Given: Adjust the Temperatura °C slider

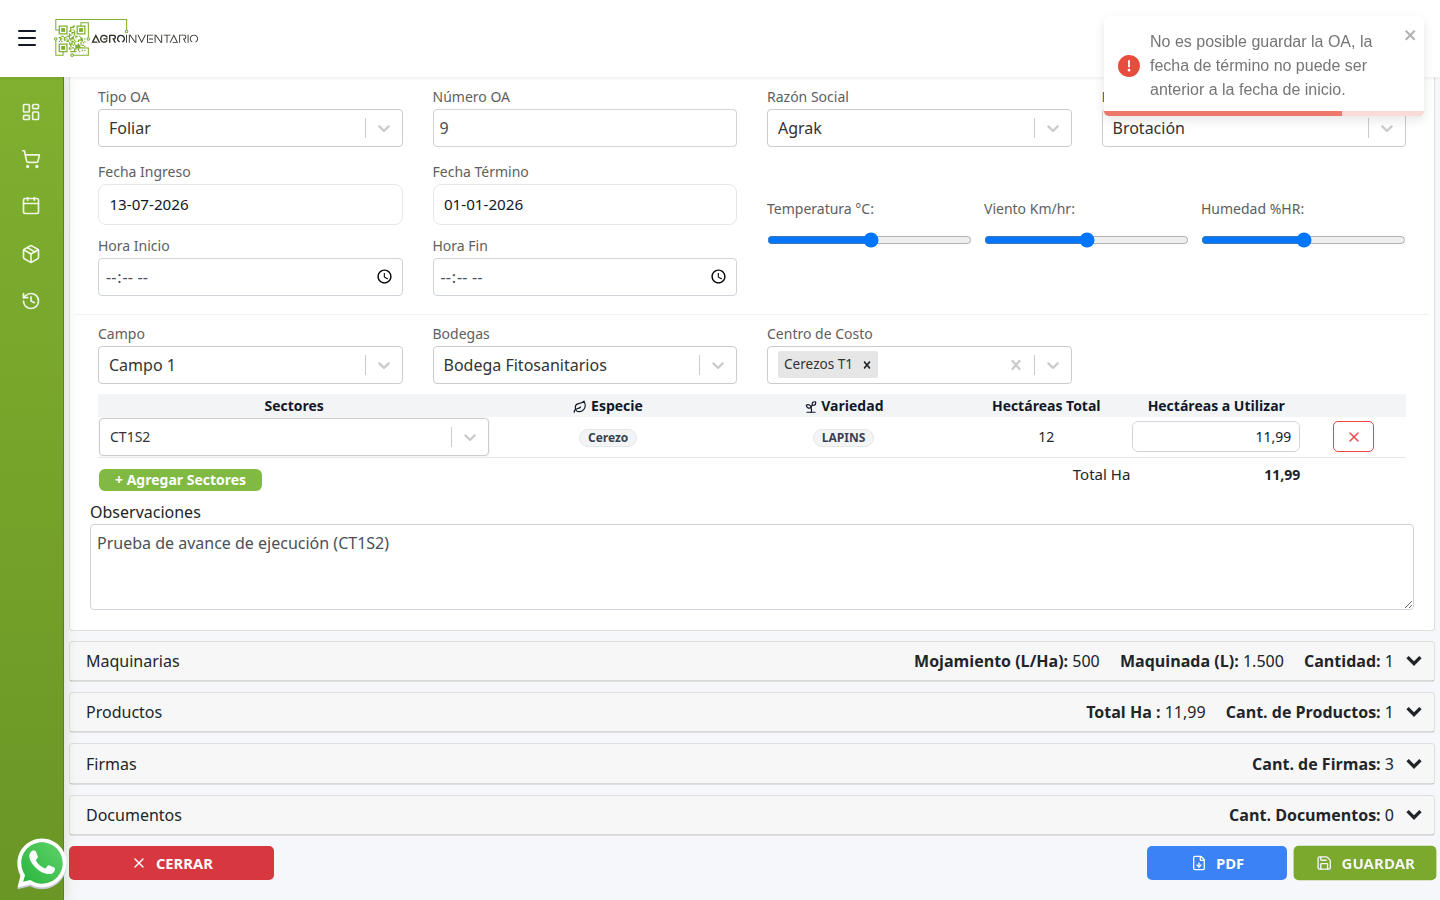Looking at the screenshot, I should 869,240.
